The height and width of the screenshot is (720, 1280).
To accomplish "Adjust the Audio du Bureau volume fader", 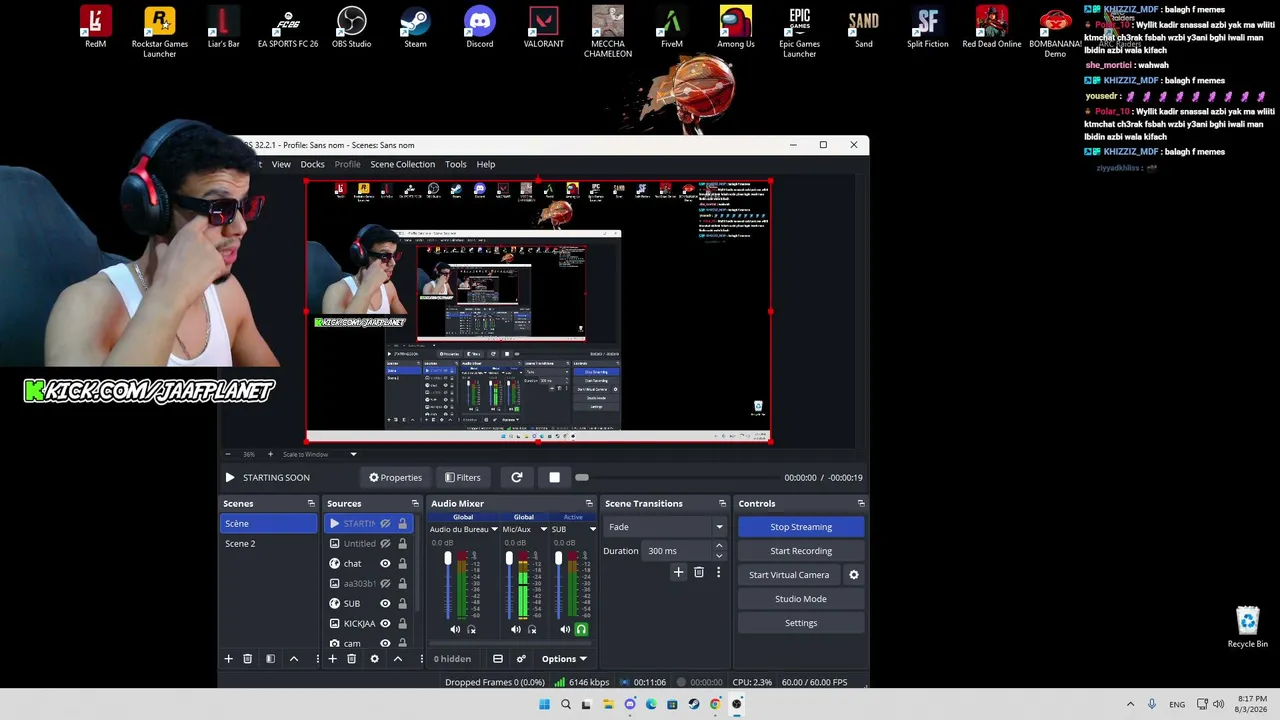I will [448, 558].
